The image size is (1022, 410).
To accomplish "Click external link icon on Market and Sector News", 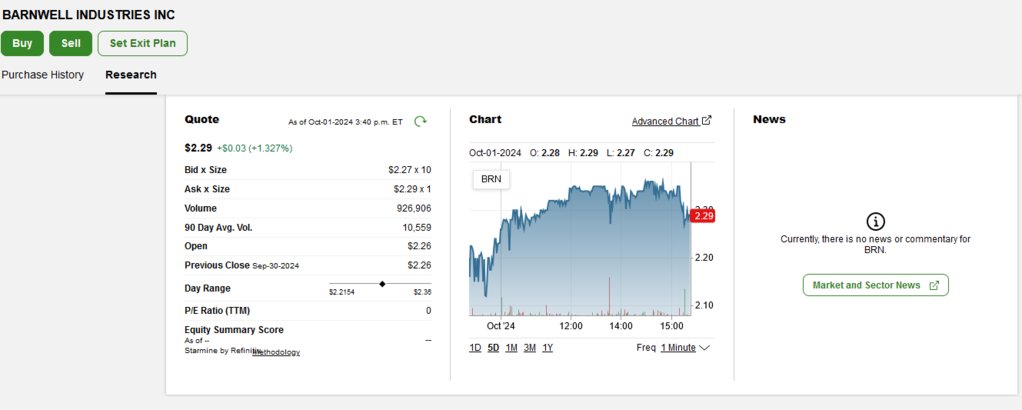I will (934, 285).
